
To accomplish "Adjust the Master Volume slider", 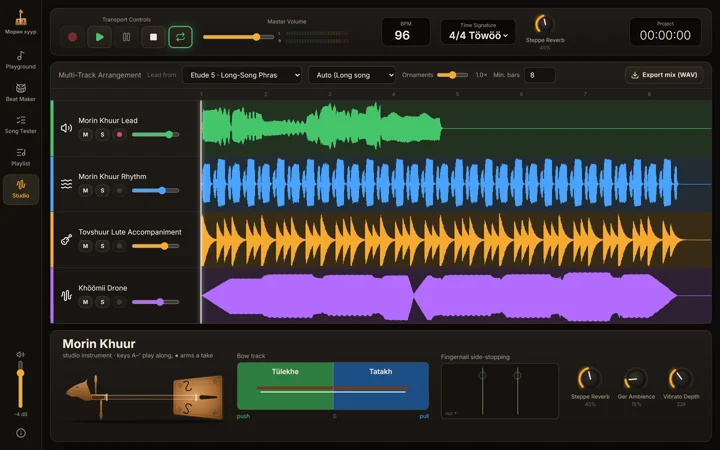I will point(238,37).
